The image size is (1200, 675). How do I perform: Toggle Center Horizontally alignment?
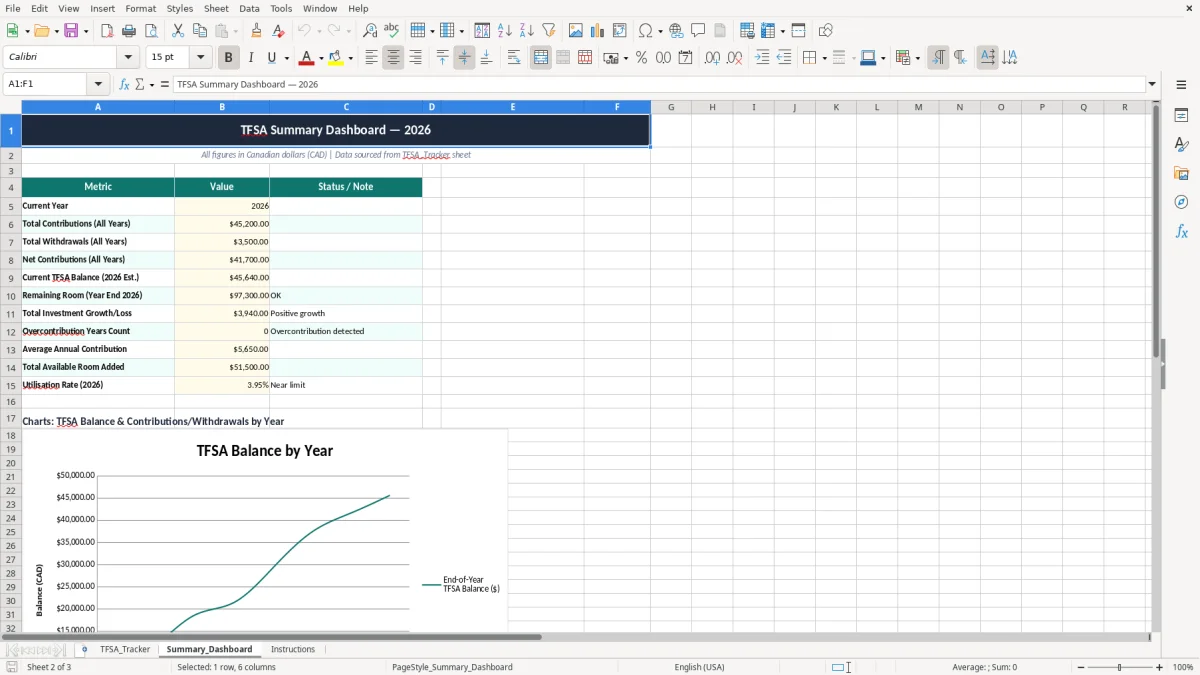click(393, 58)
